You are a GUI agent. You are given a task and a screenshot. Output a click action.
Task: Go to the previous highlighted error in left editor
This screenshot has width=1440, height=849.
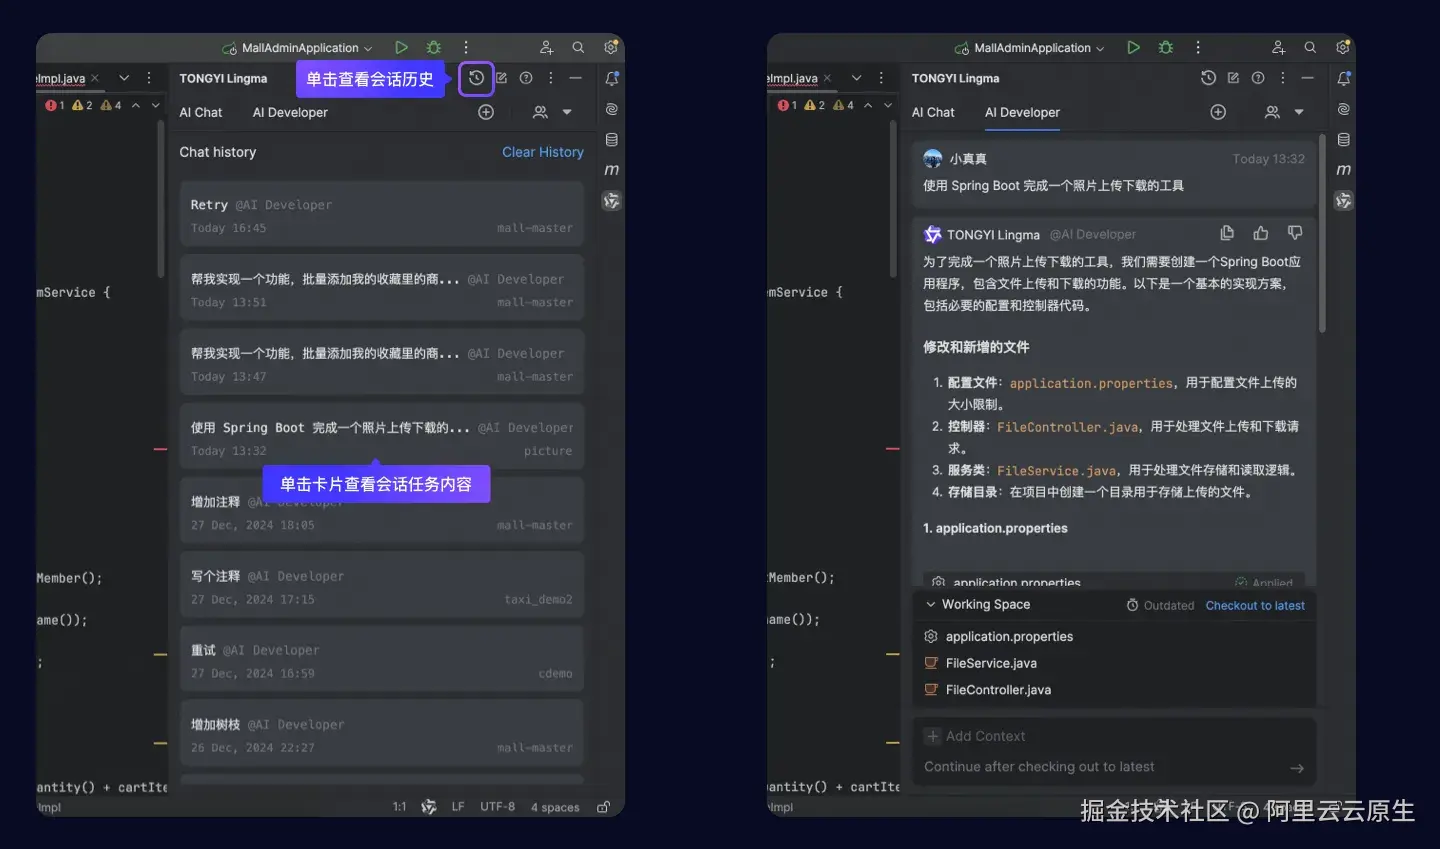[x=136, y=105]
